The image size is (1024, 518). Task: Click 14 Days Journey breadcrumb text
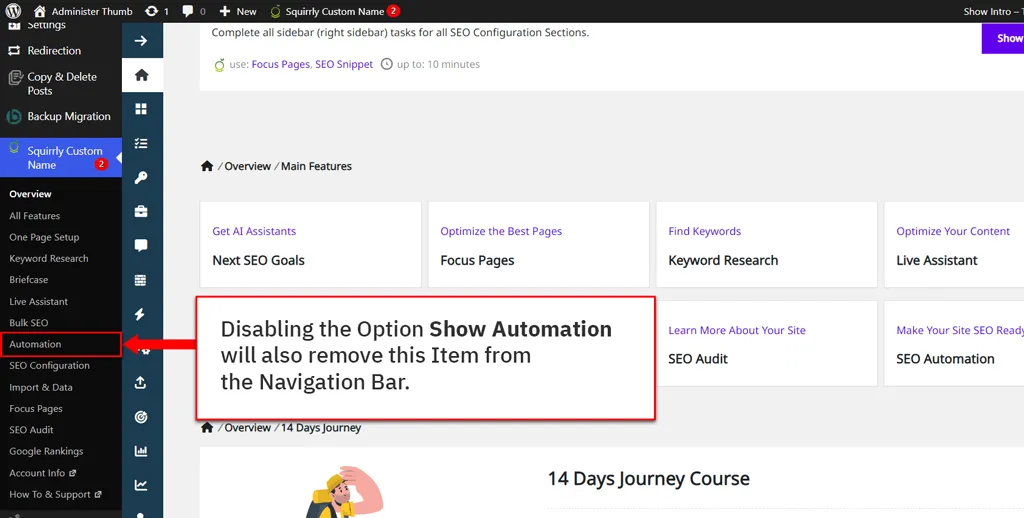[321, 427]
